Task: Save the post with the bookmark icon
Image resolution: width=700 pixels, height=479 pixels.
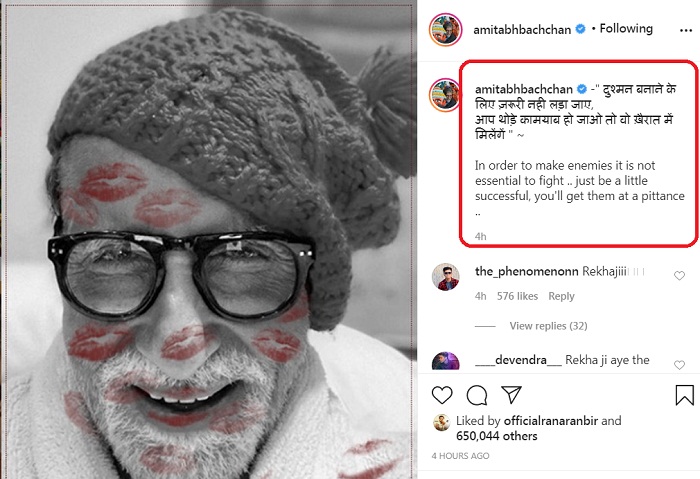Action: point(684,395)
